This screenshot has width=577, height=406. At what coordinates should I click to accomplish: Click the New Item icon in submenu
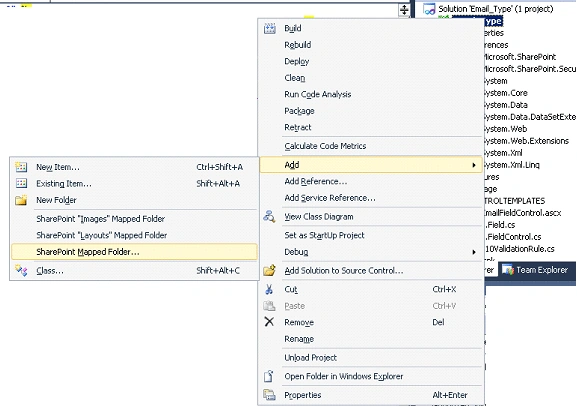(21, 167)
